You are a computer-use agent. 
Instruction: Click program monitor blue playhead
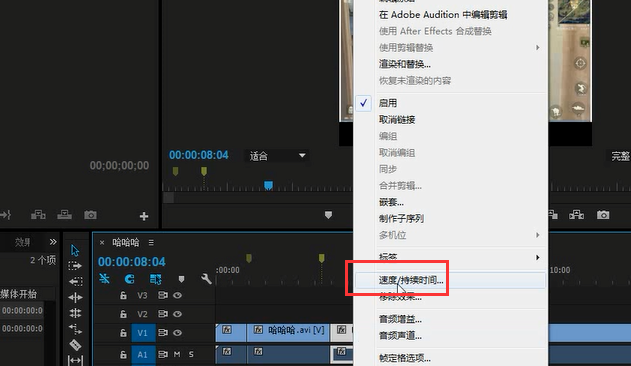pos(268,185)
